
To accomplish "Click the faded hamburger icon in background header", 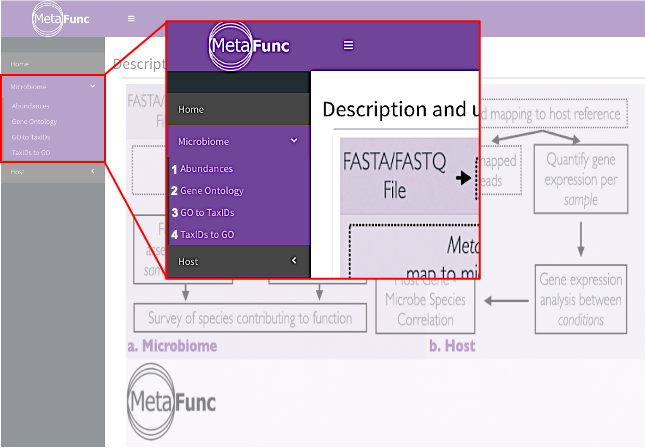I will click(x=131, y=19).
